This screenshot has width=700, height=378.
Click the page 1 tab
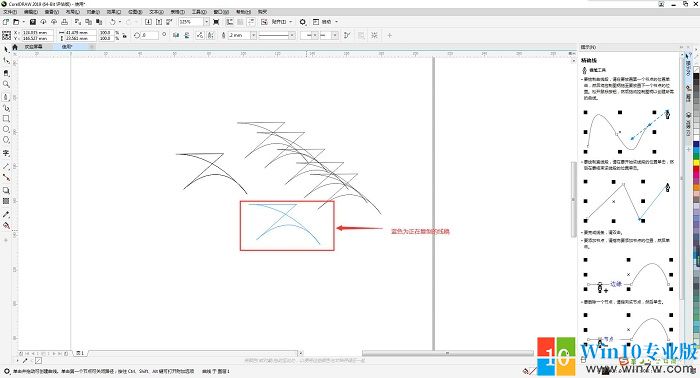click(x=80, y=353)
